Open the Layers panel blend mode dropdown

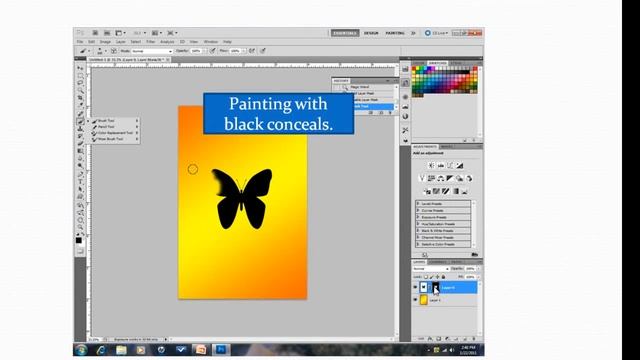coord(431,269)
